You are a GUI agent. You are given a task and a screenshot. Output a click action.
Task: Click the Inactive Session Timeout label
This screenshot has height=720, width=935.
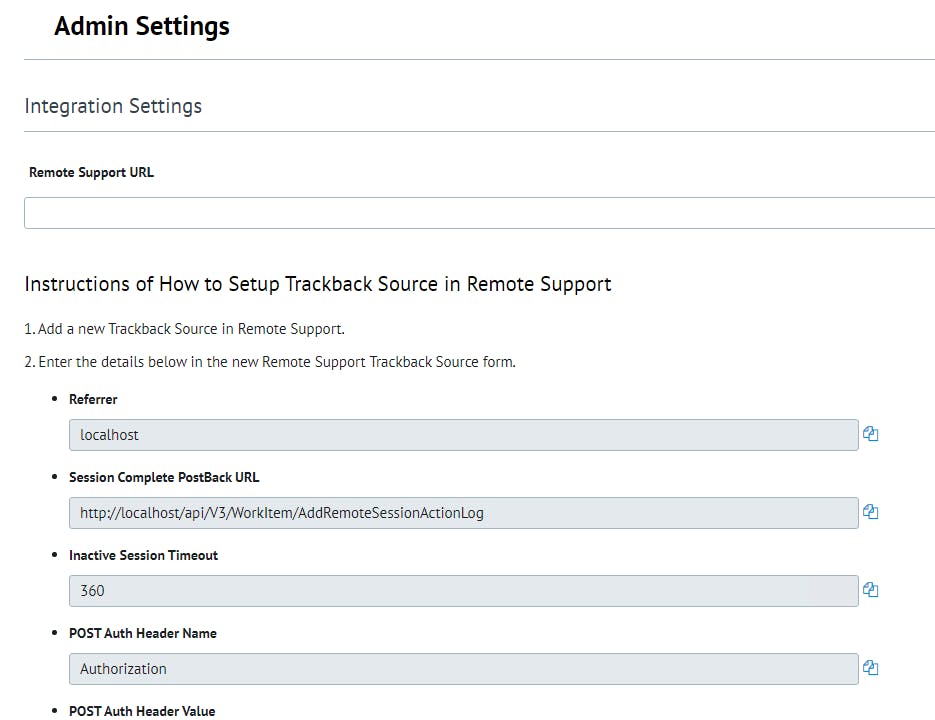tap(143, 555)
